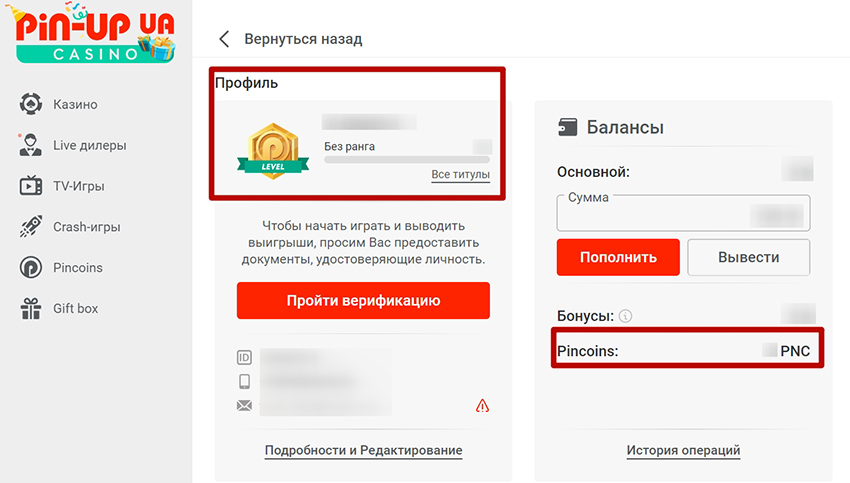Click the Pincoins PNC balance row
850x483 pixels.
click(x=683, y=351)
